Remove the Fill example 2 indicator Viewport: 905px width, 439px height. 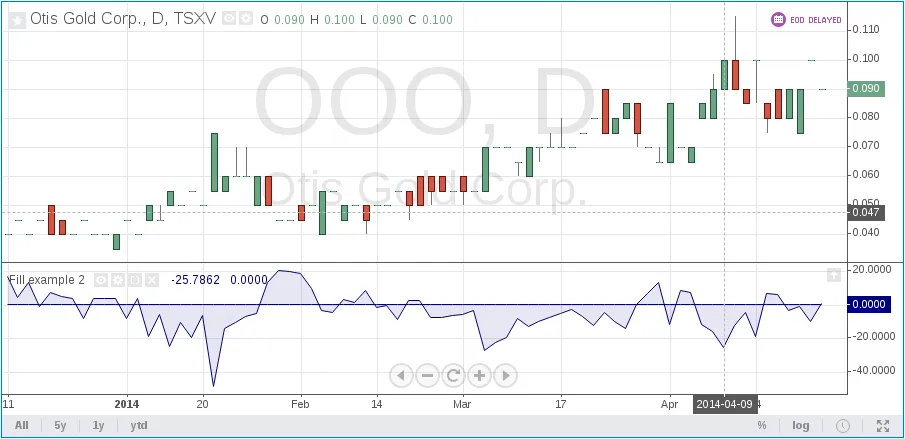coord(152,280)
